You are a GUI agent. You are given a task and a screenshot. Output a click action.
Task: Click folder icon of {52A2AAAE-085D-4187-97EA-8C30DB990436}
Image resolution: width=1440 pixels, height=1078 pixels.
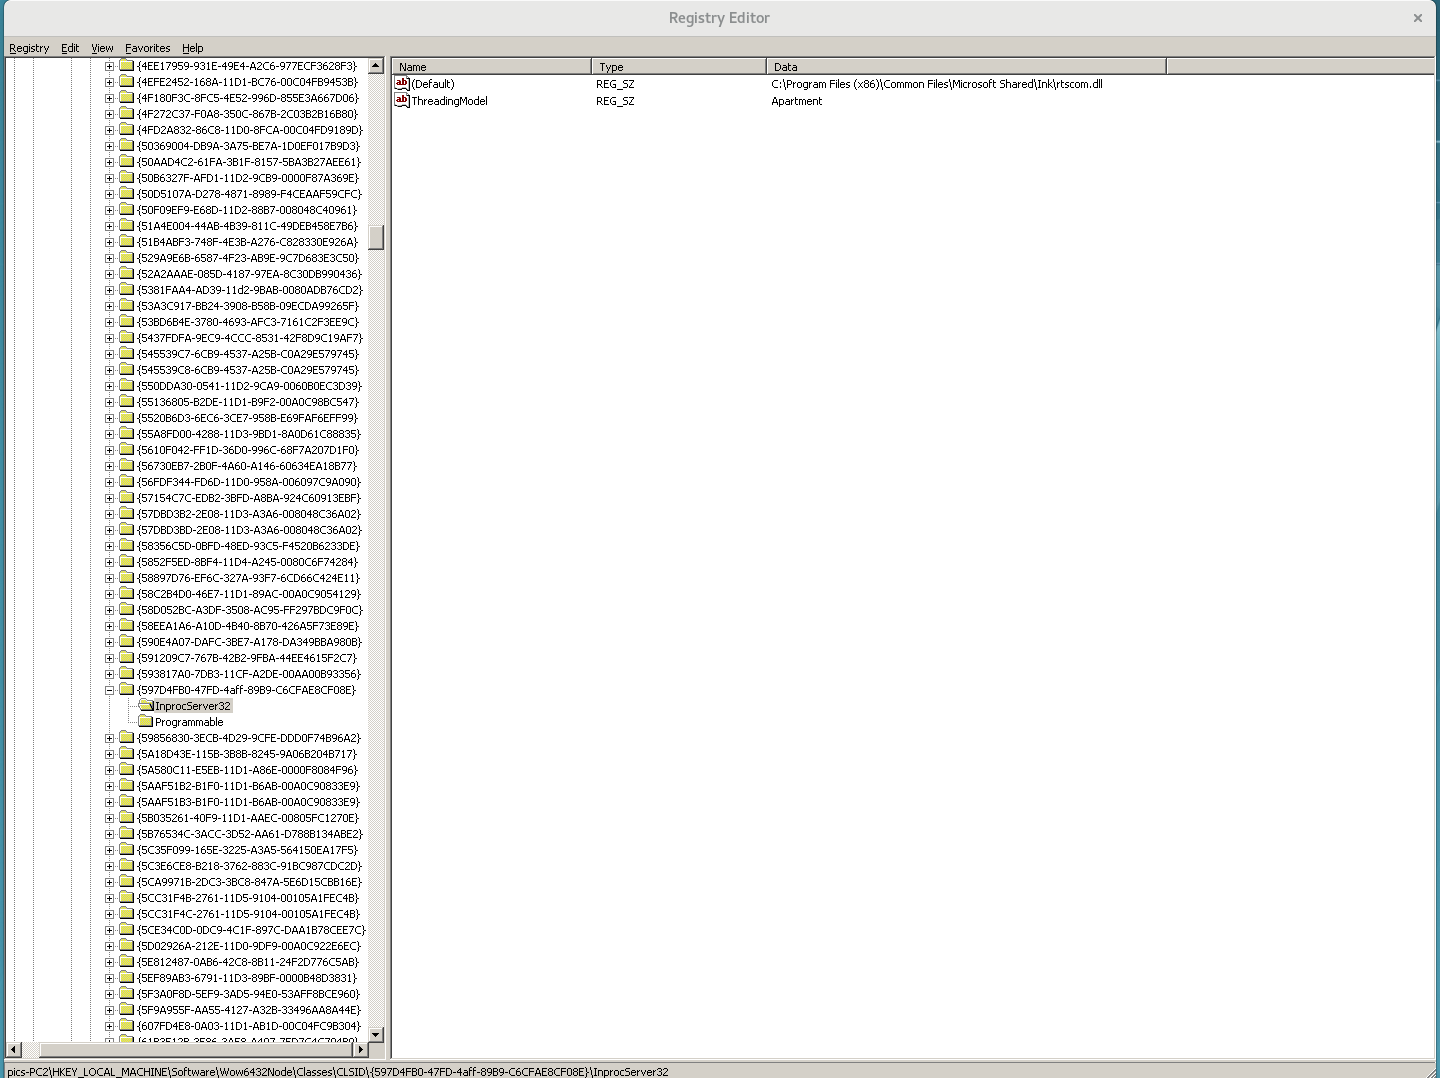(127, 274)
